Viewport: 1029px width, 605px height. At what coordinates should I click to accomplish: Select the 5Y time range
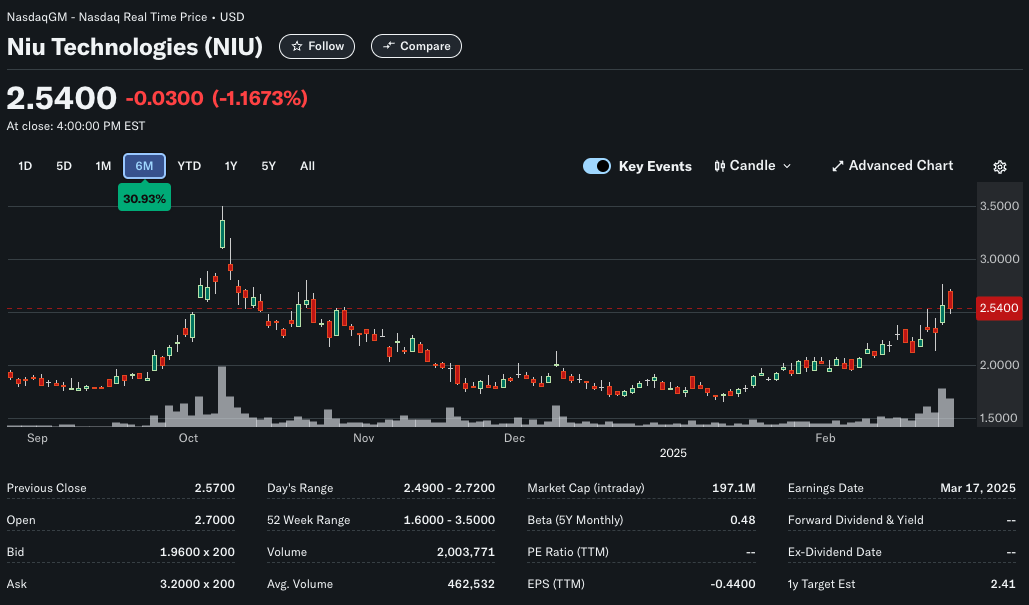click(x=268, y=166)
